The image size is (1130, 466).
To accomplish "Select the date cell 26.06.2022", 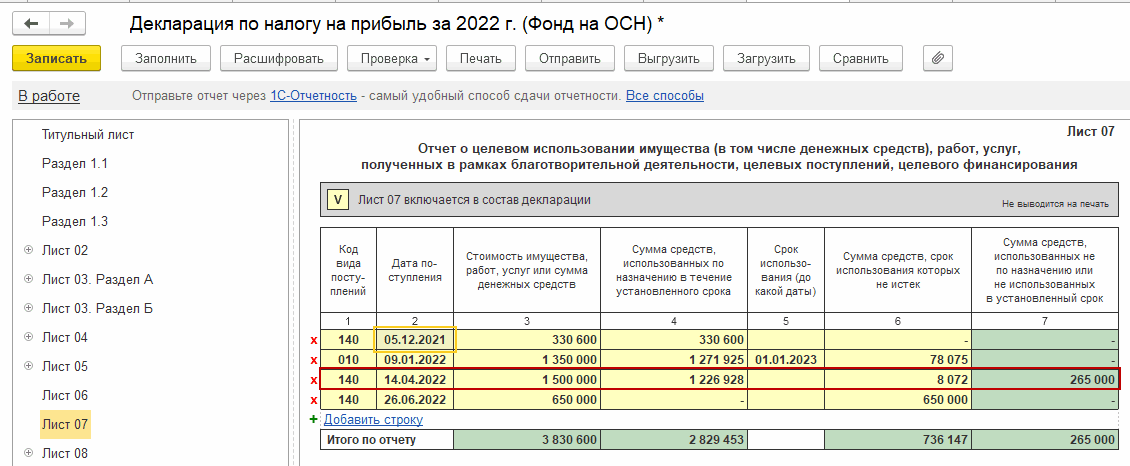I will pos(415,400).
